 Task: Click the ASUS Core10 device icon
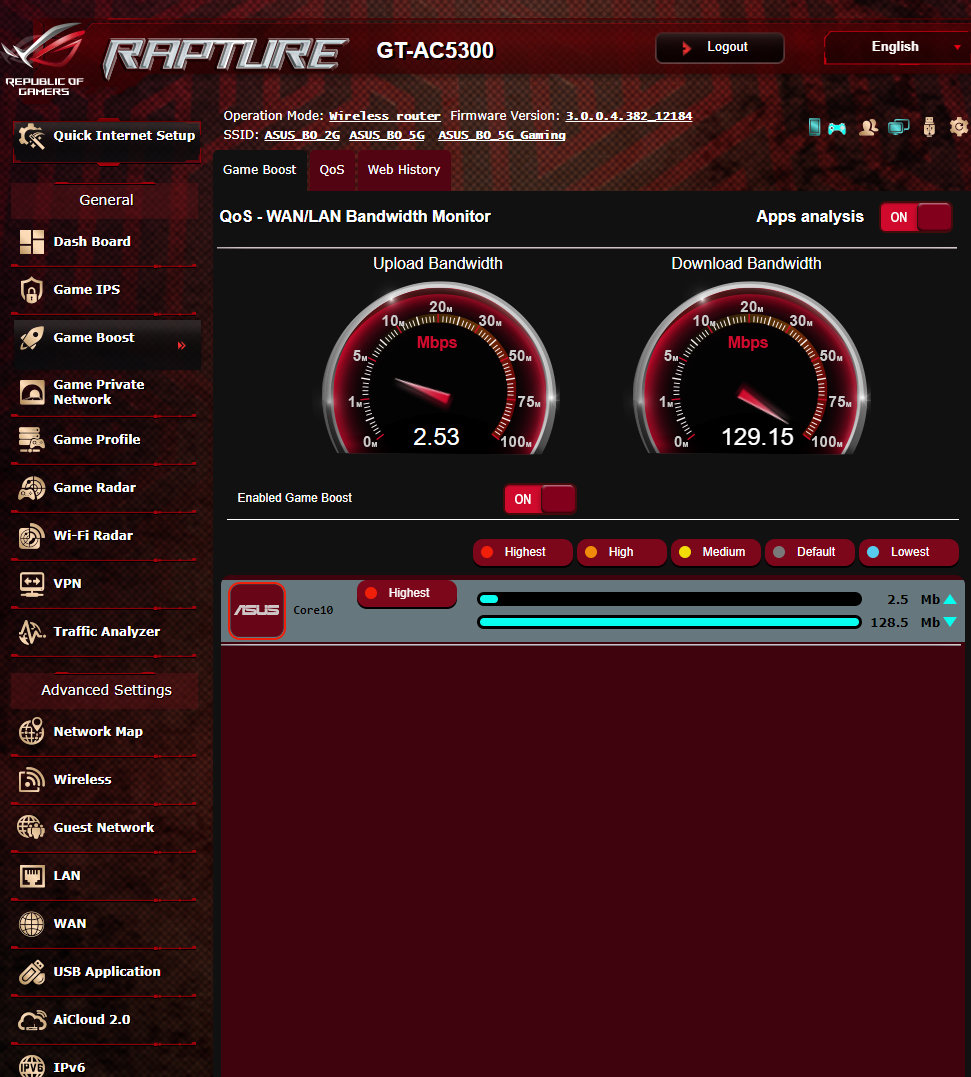[x=257, y=611]
